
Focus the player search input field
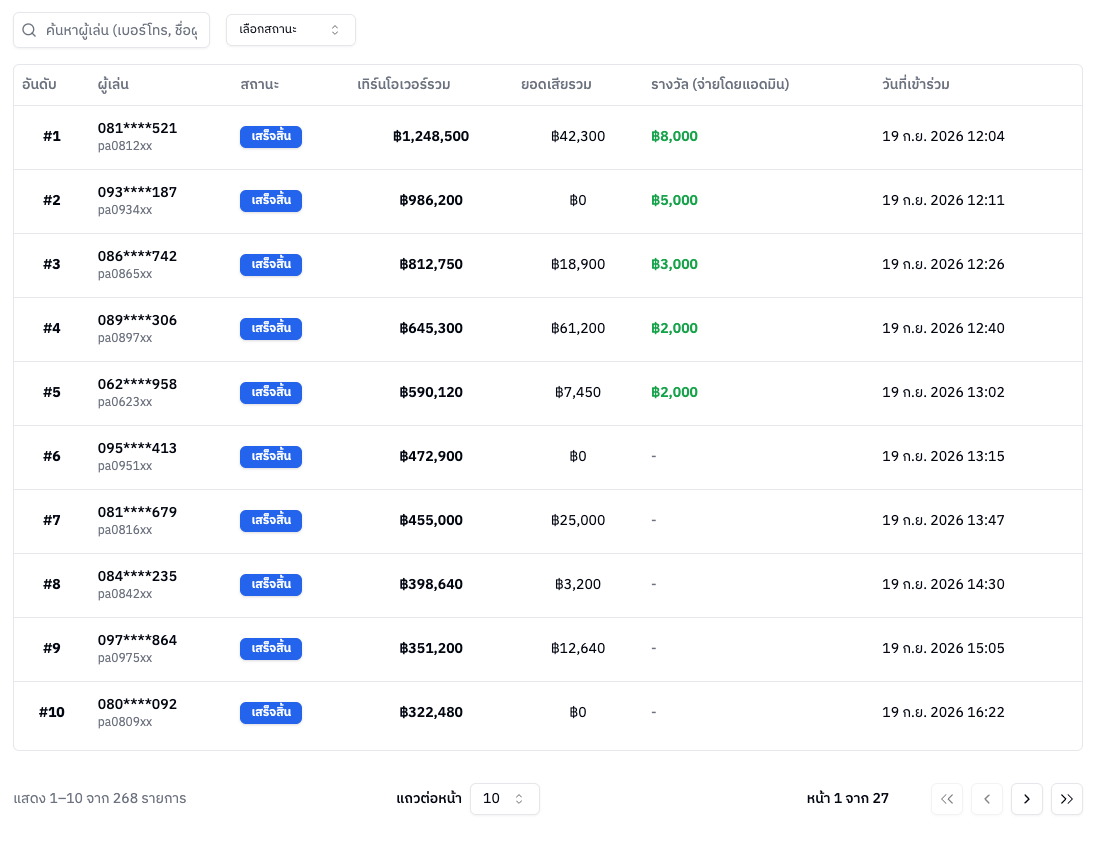111,30
